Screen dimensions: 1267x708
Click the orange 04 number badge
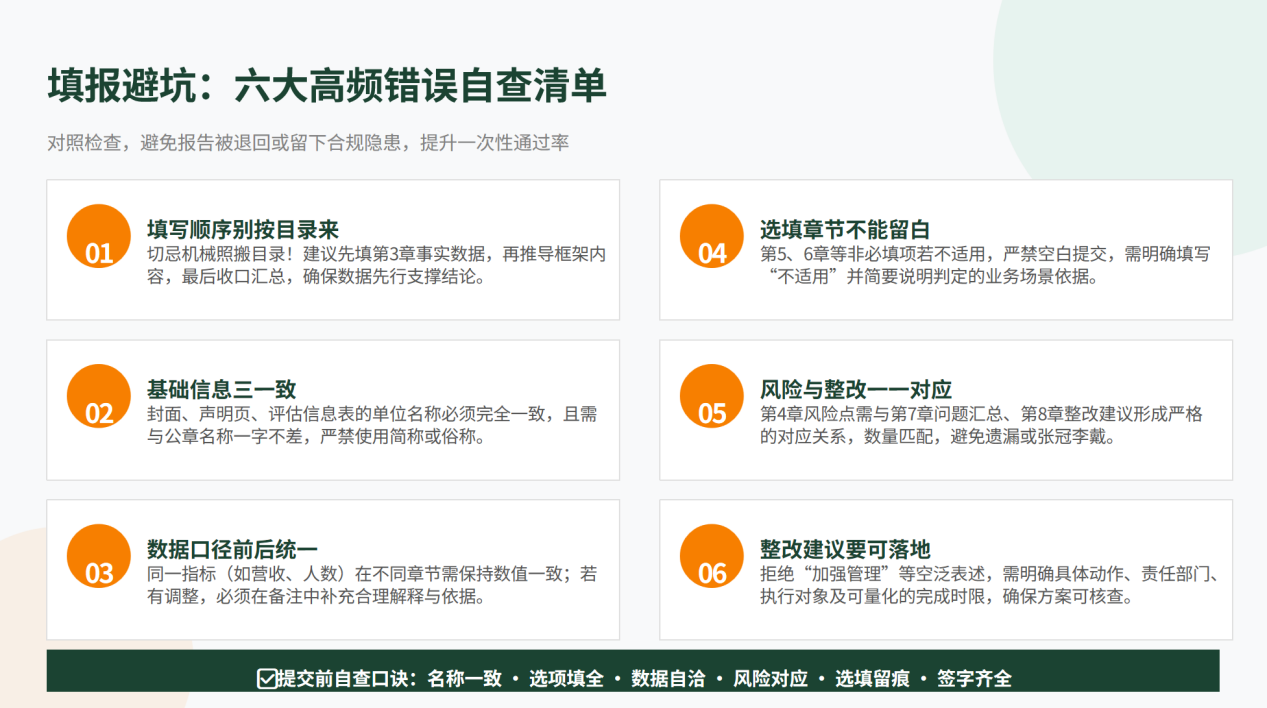coord(712,236)
